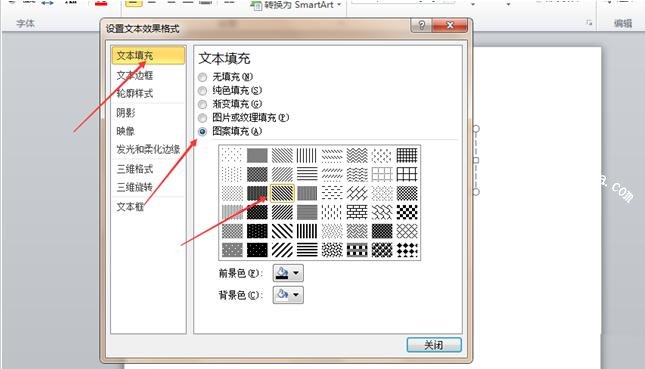Image resolution: width=645 pixels, height=369 pixels.
Task: Click the SmartArt icon in ribbon
Action: coord(256,5)
